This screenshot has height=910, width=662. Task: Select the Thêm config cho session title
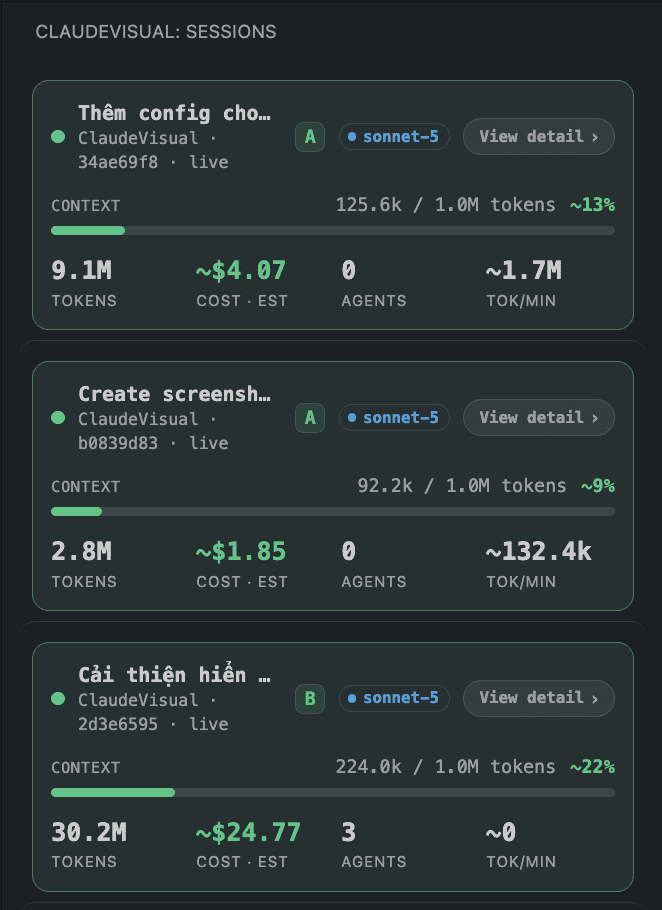[x=175, y=113]
